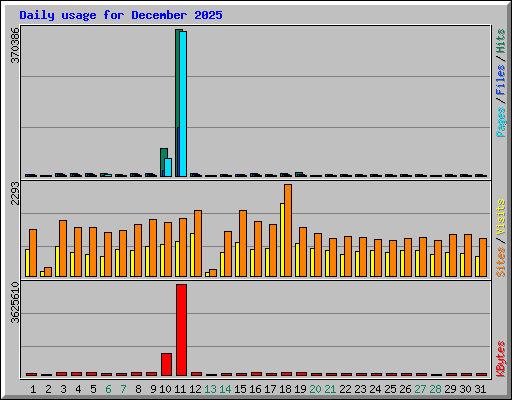Click day label 11 on the x-axis
The width and height of the screenshot is (512, 400).
pos(180,389)
